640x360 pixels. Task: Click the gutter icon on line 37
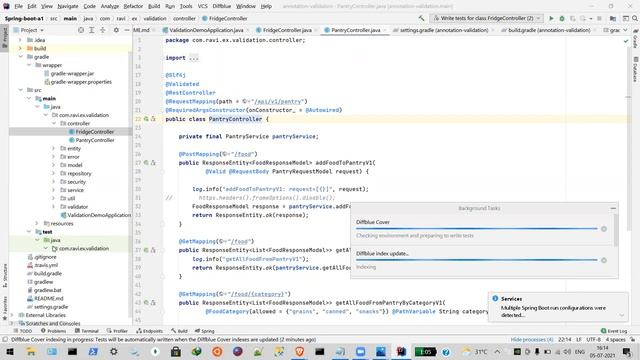146,250
